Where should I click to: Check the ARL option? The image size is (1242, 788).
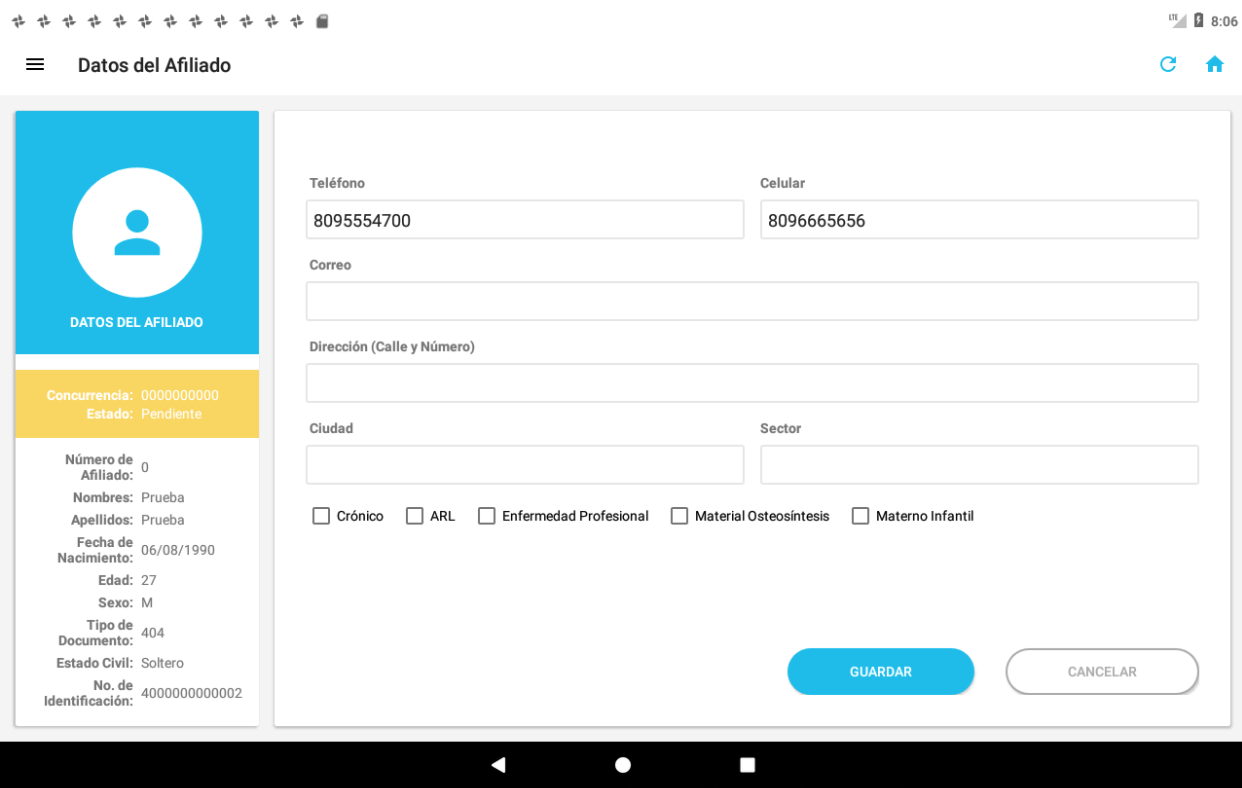(415, 516)
